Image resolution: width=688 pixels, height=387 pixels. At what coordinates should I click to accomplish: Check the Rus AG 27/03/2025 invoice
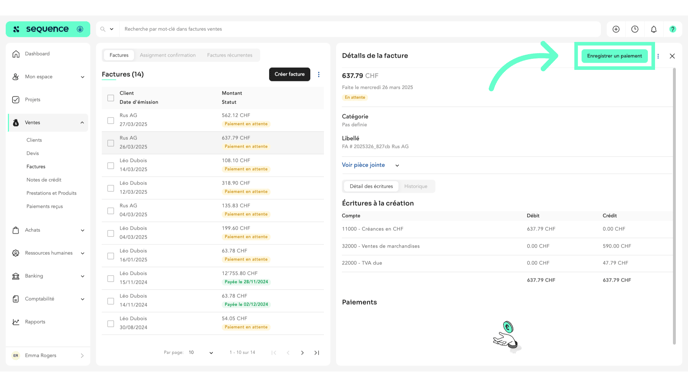[111, 120]
